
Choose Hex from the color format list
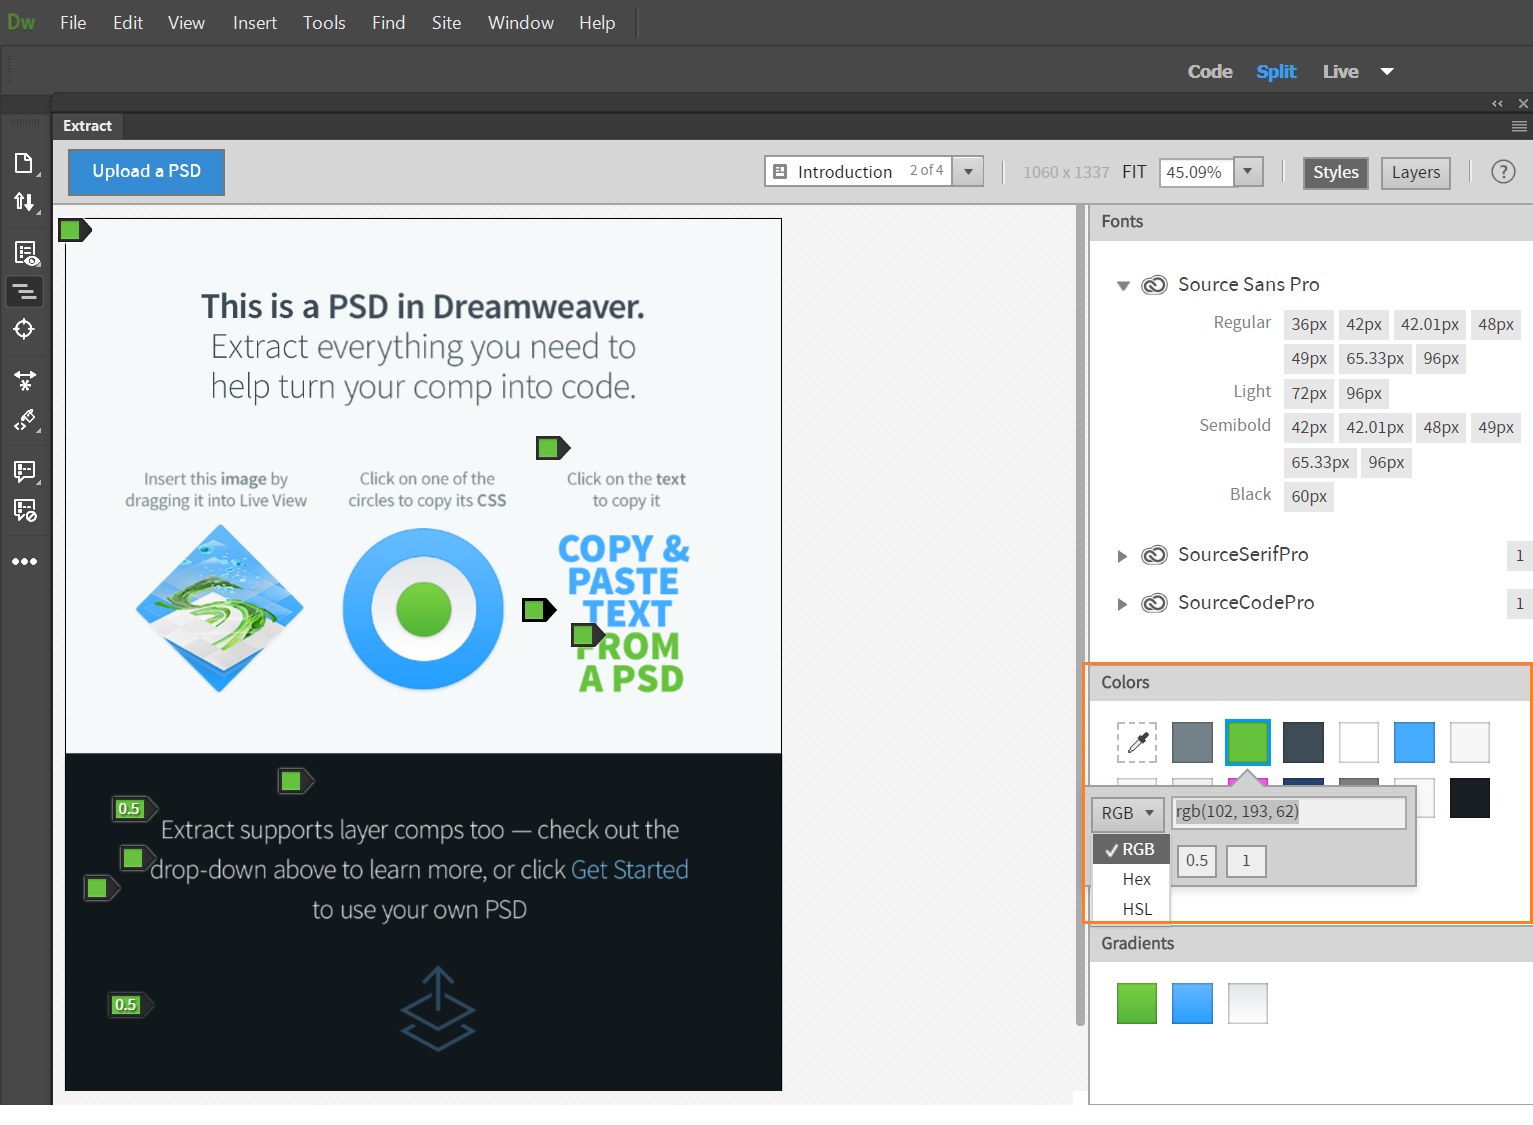click(x=1132, y=879)
